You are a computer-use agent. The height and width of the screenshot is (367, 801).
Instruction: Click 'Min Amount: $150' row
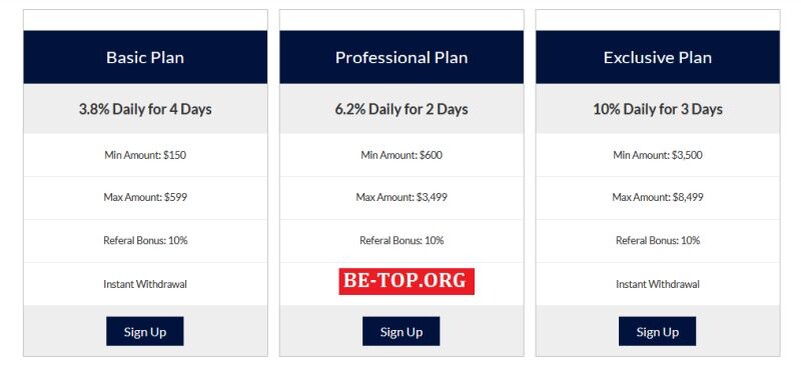click(145, 155)
